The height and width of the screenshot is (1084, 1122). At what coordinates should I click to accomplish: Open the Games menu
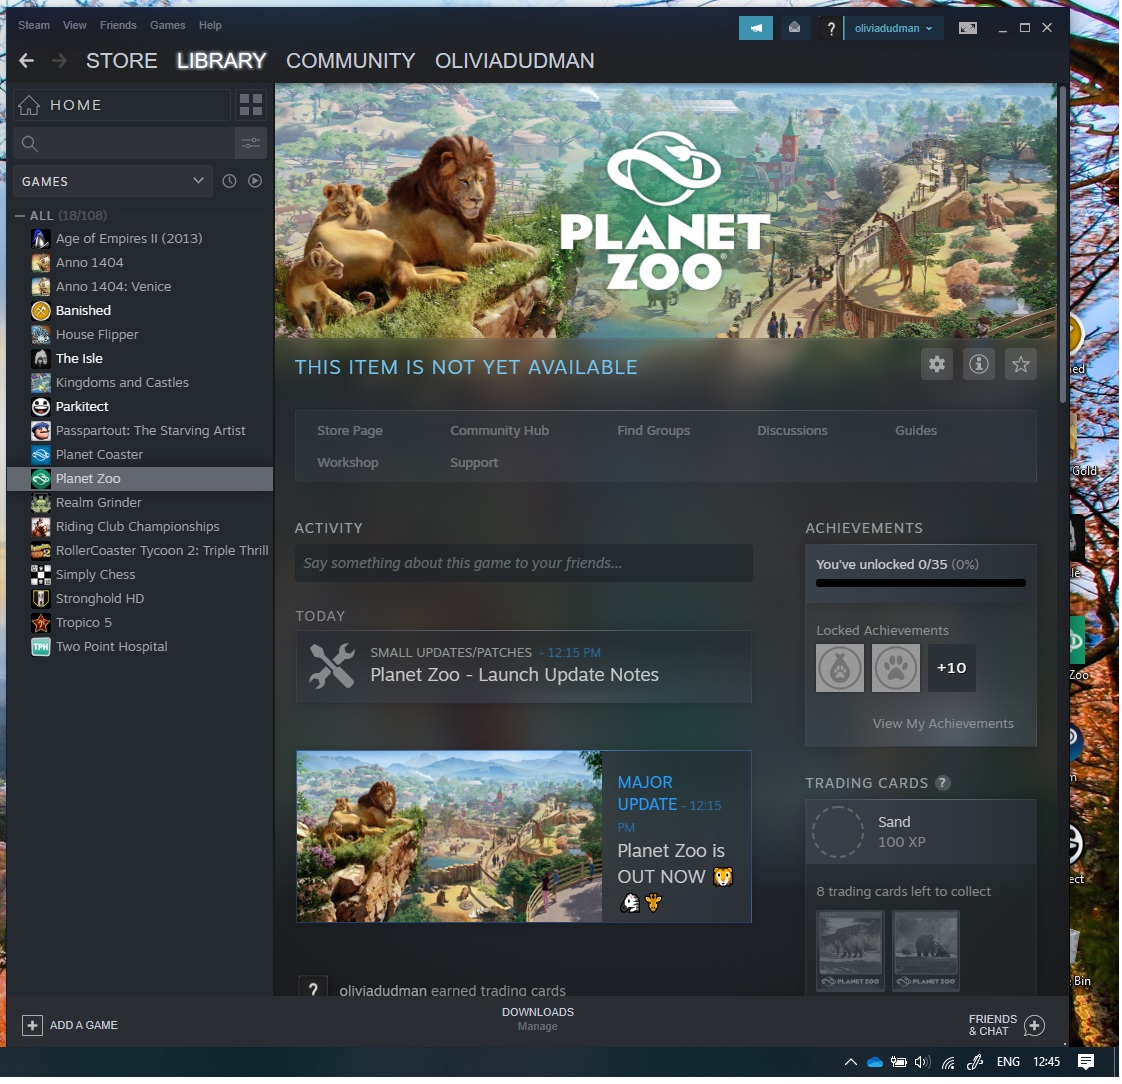point(167,25)
